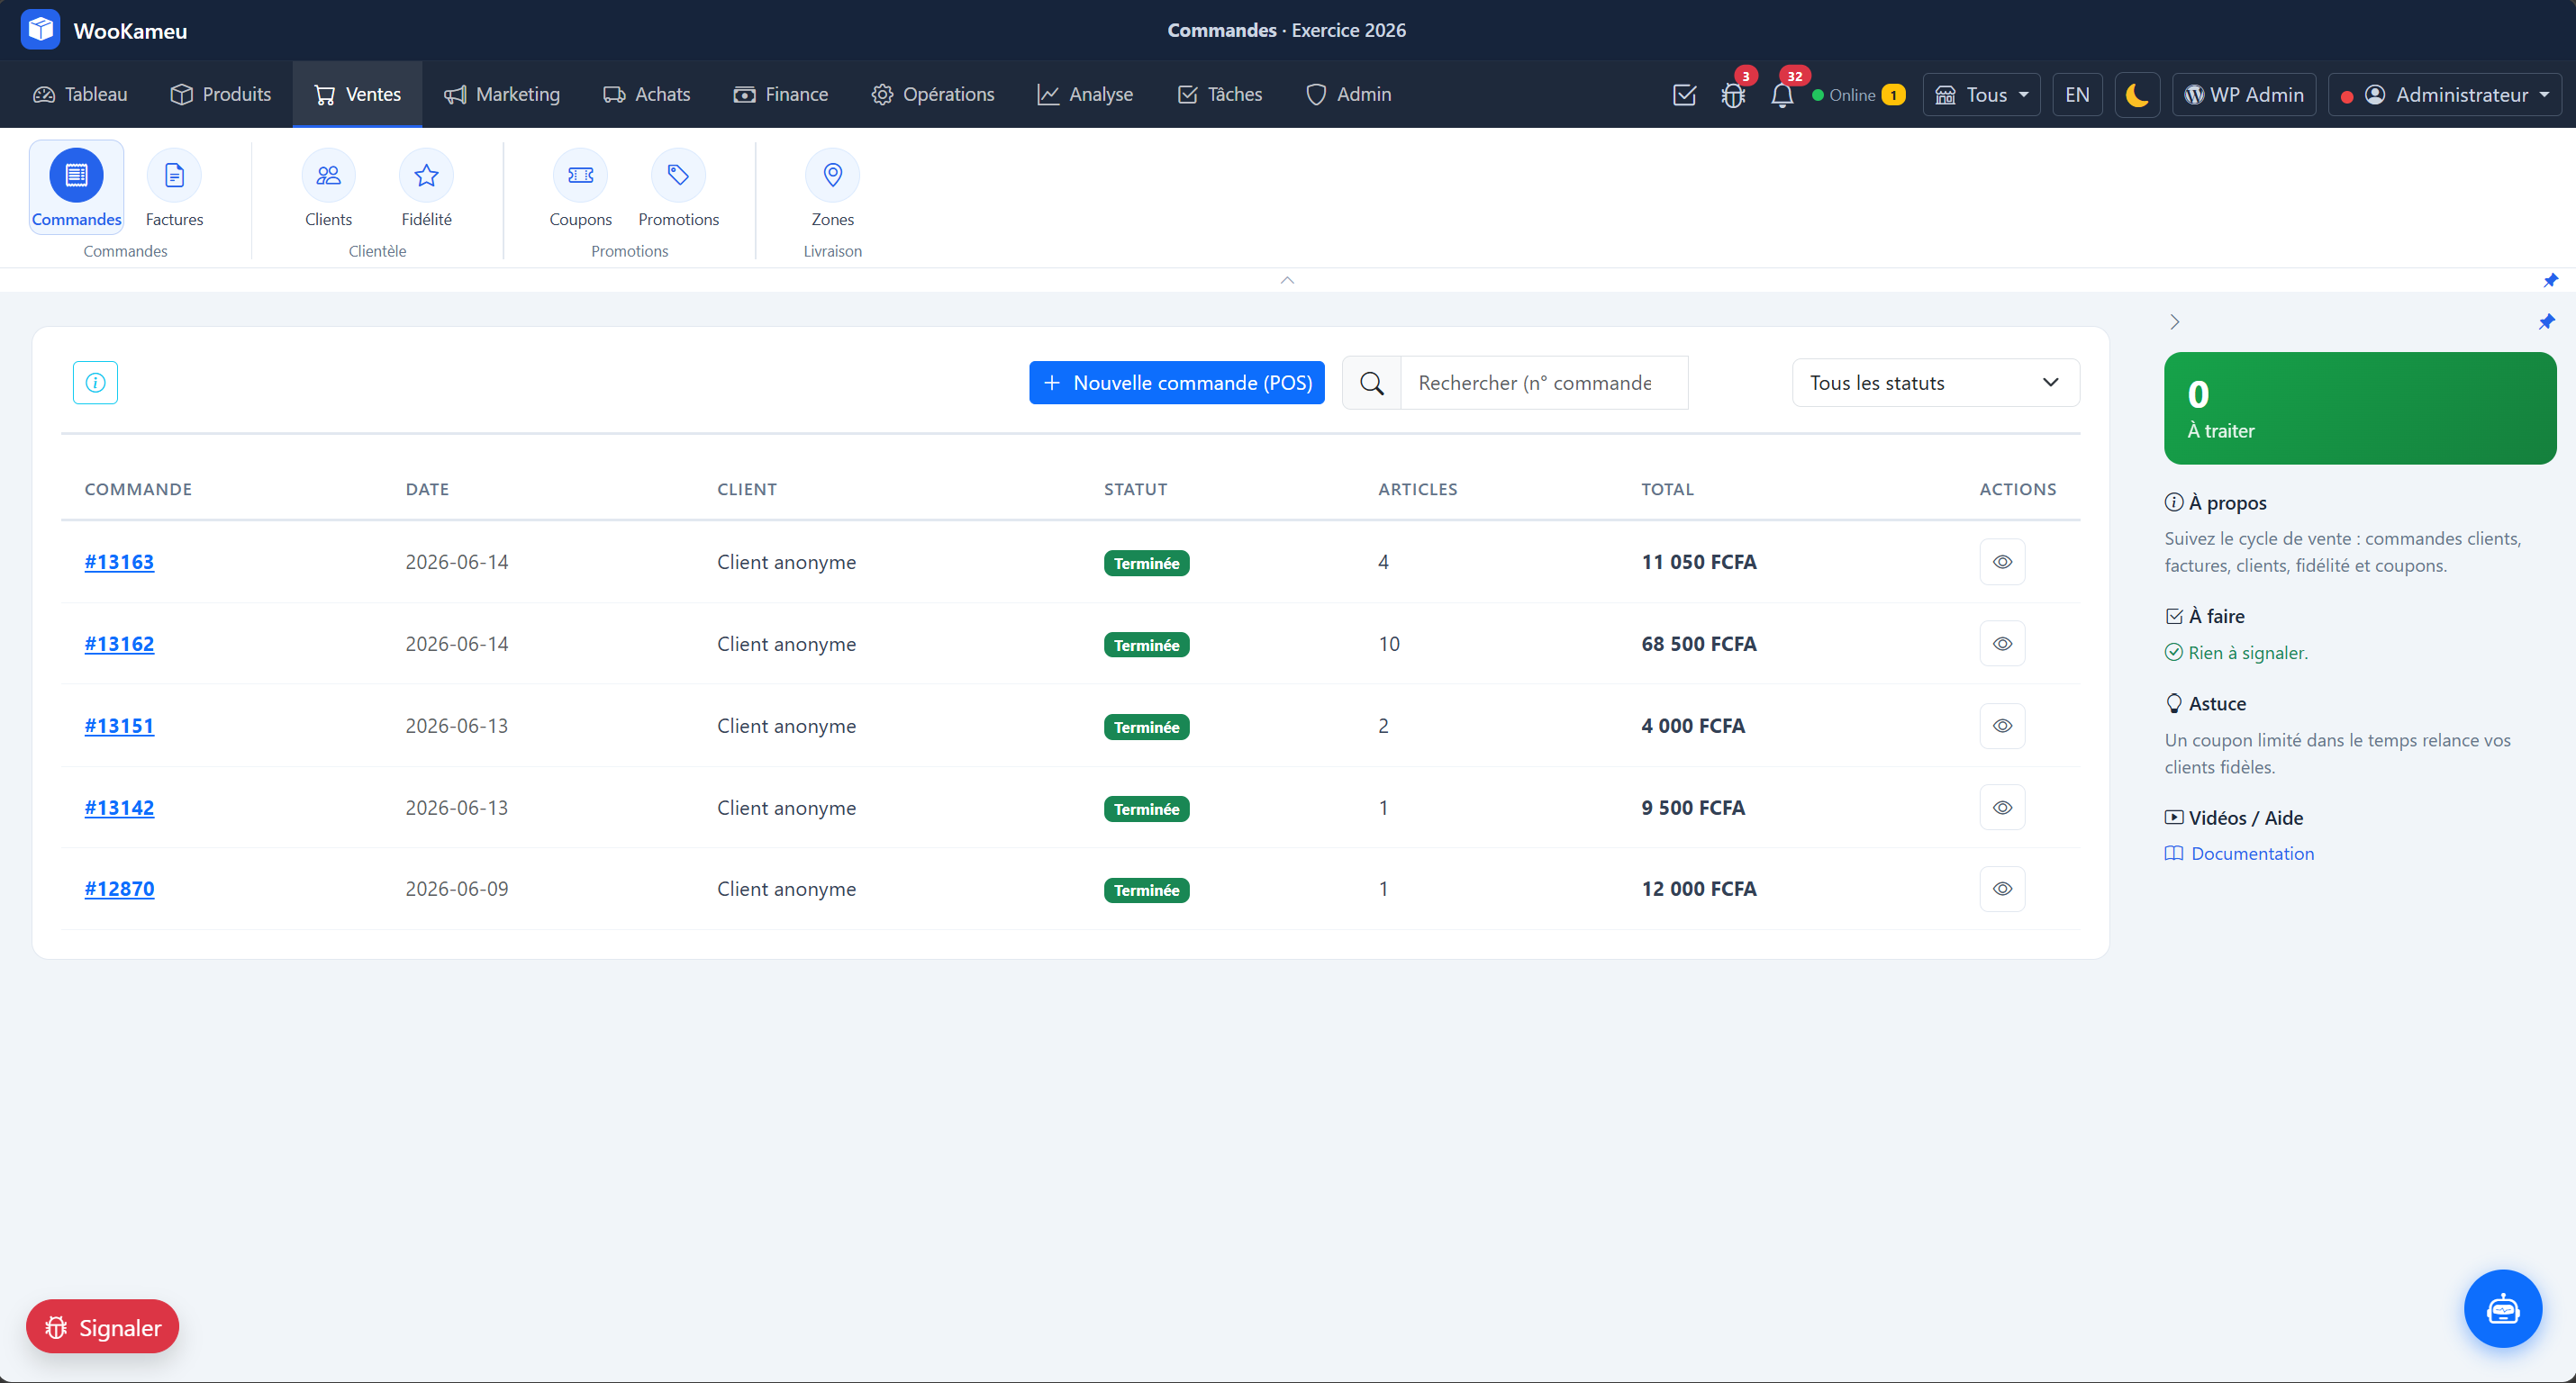View order #13163 eye icon
The width and height of the screenshot is (2576, 1383).
pyautogui.click(x=2002, y=562)
